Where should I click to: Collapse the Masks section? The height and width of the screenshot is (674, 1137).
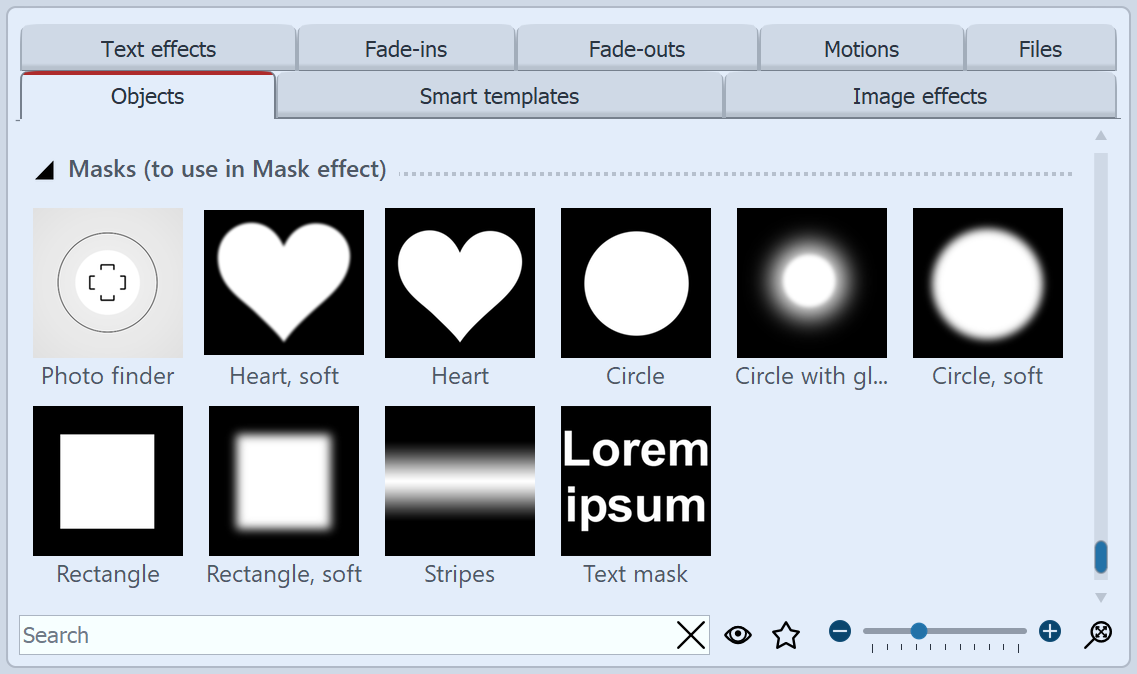point(44,169)
